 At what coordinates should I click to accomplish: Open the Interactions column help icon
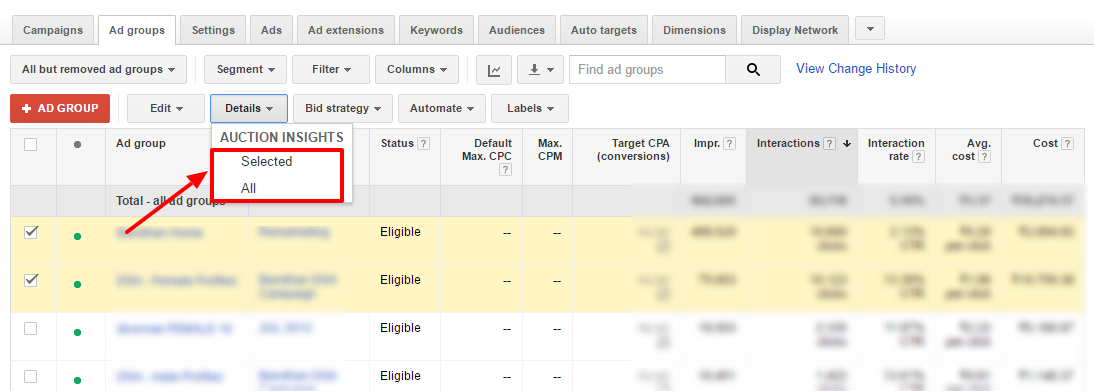coord(829,144)
